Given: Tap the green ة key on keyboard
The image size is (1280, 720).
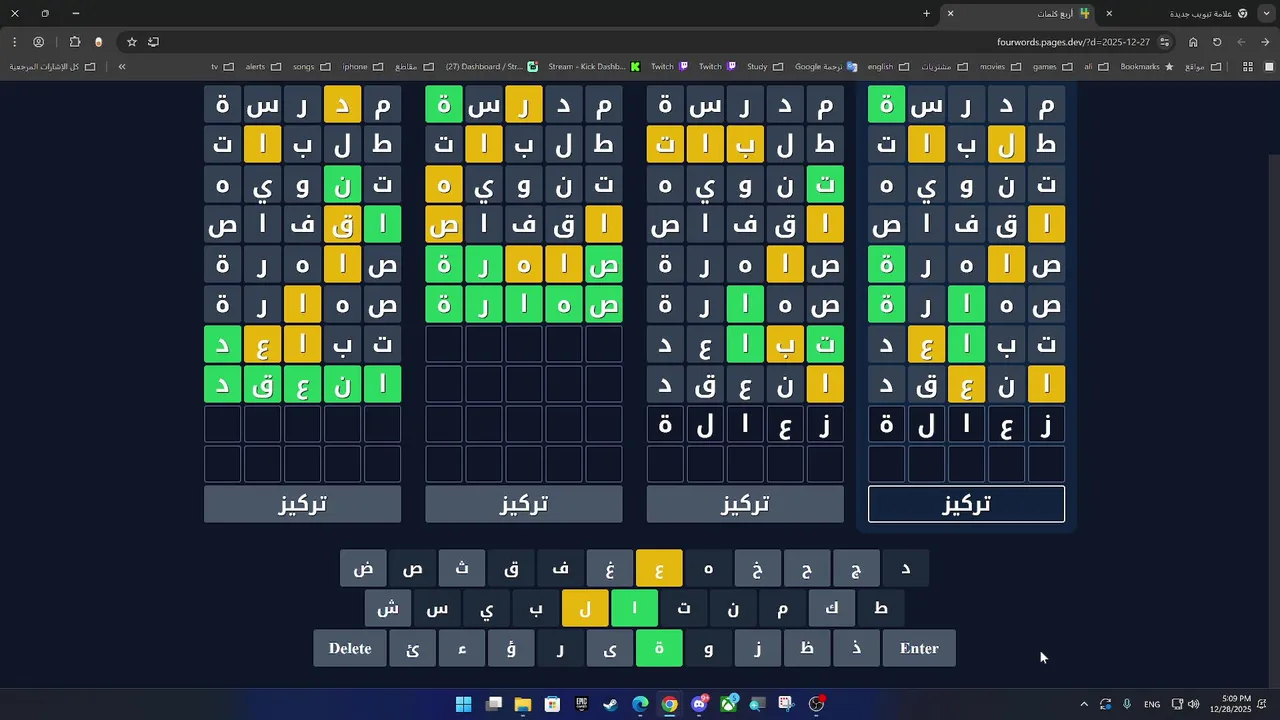Looking at the screenshot, I should pos(659,649).
